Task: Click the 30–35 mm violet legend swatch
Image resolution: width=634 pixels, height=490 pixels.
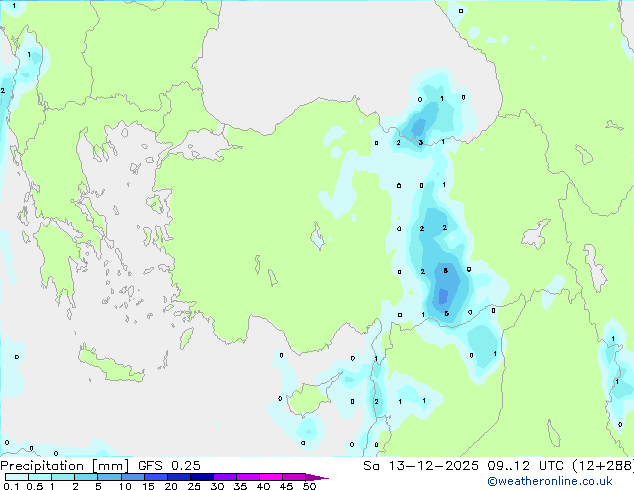Action: (224, 477)
